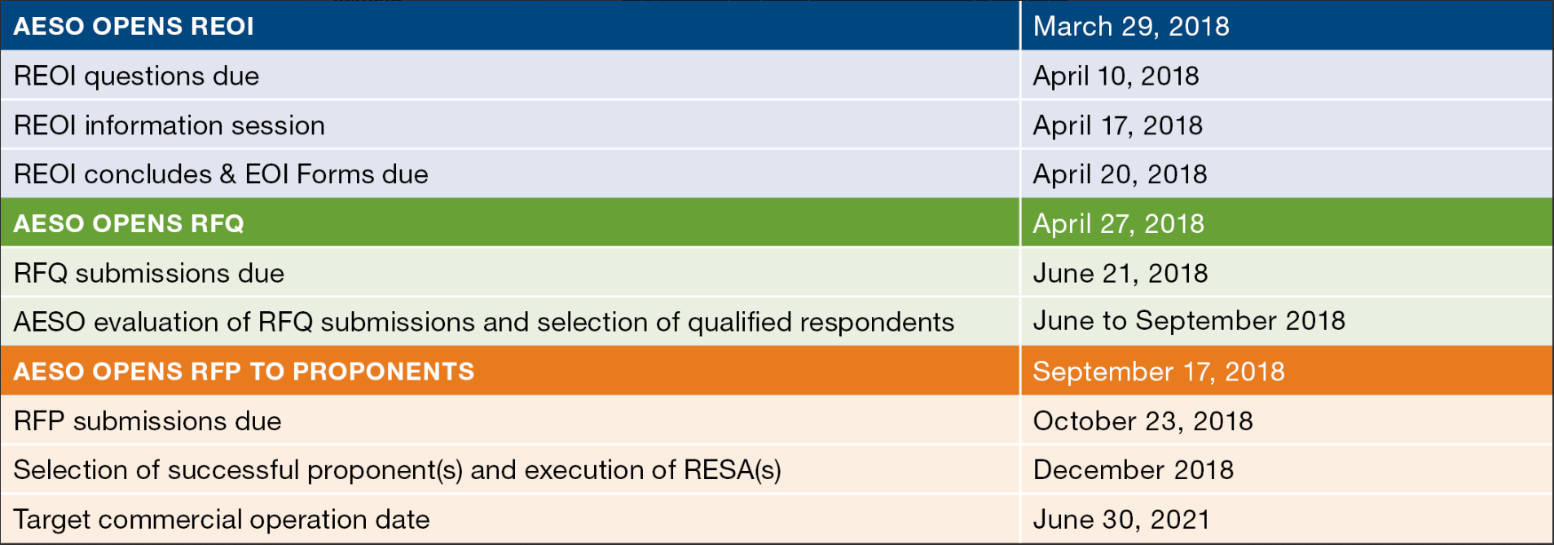The image size is (1554, 545).
Task: Click 'Selection of successful proponent(s)' row text
Action: (x=397, y=470)
